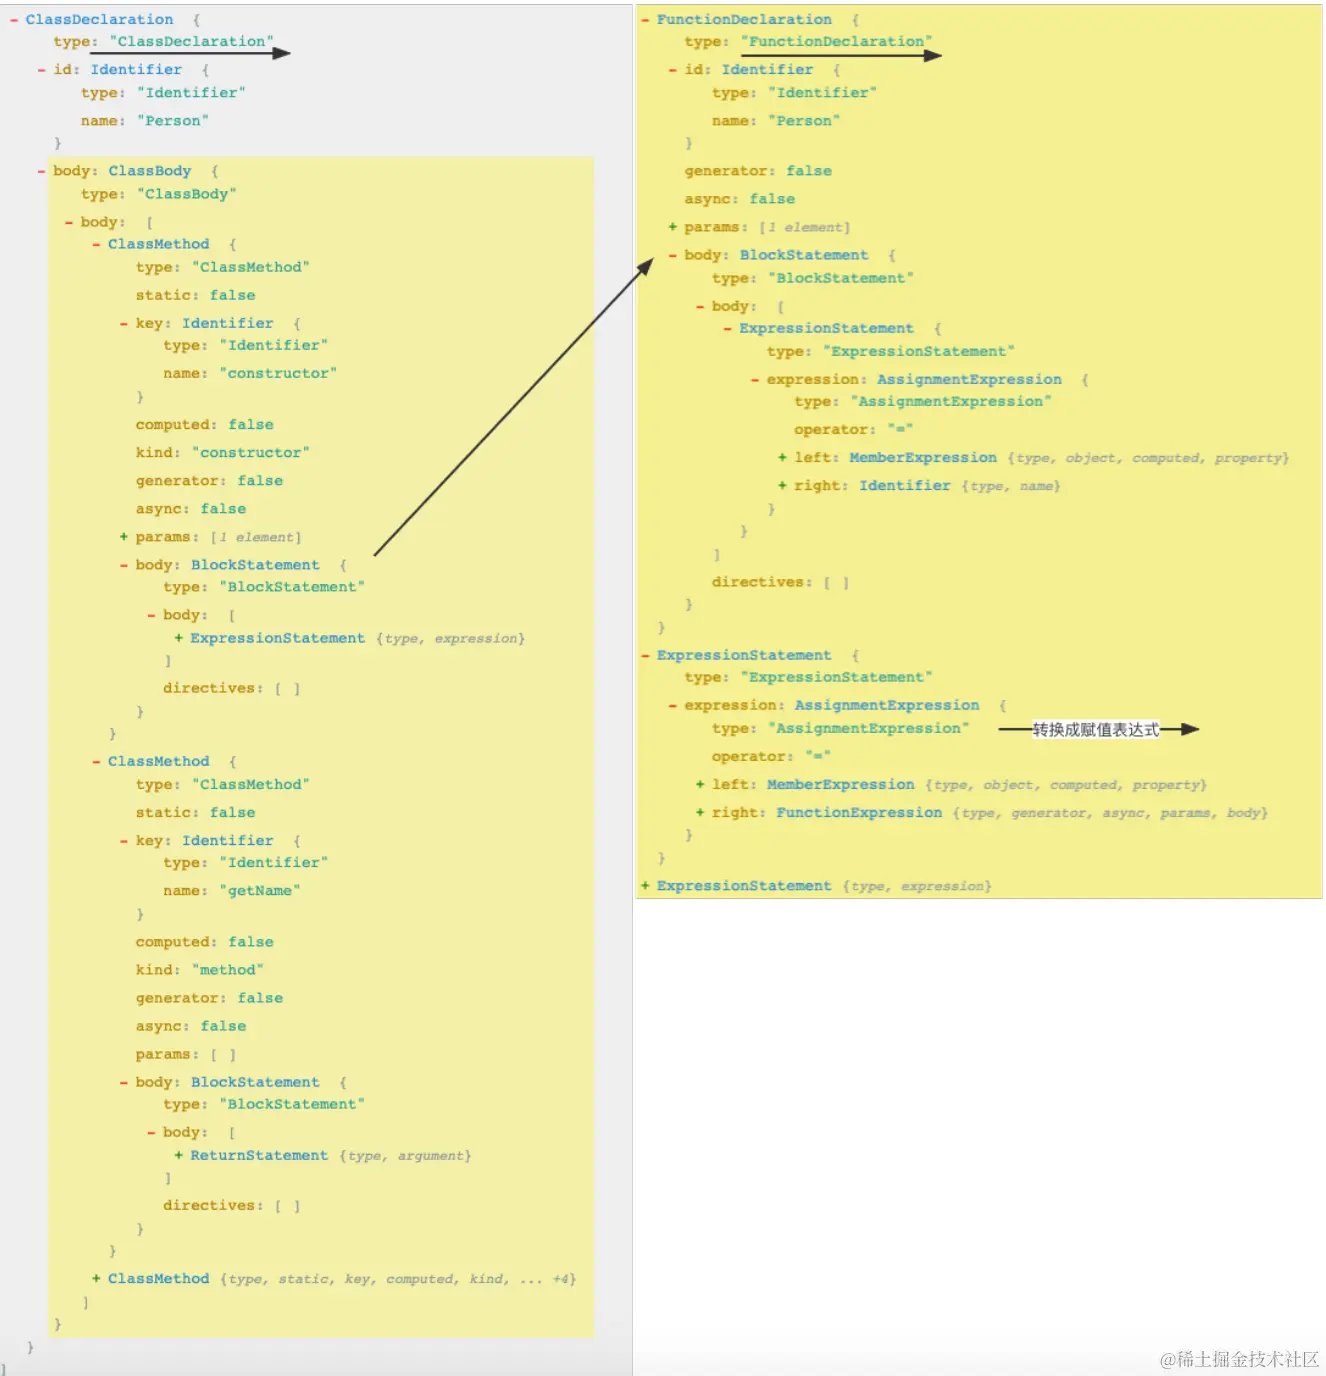Expand left: MemberExpression above right: Identifier
The image size is (1326, 1376).
782,457
